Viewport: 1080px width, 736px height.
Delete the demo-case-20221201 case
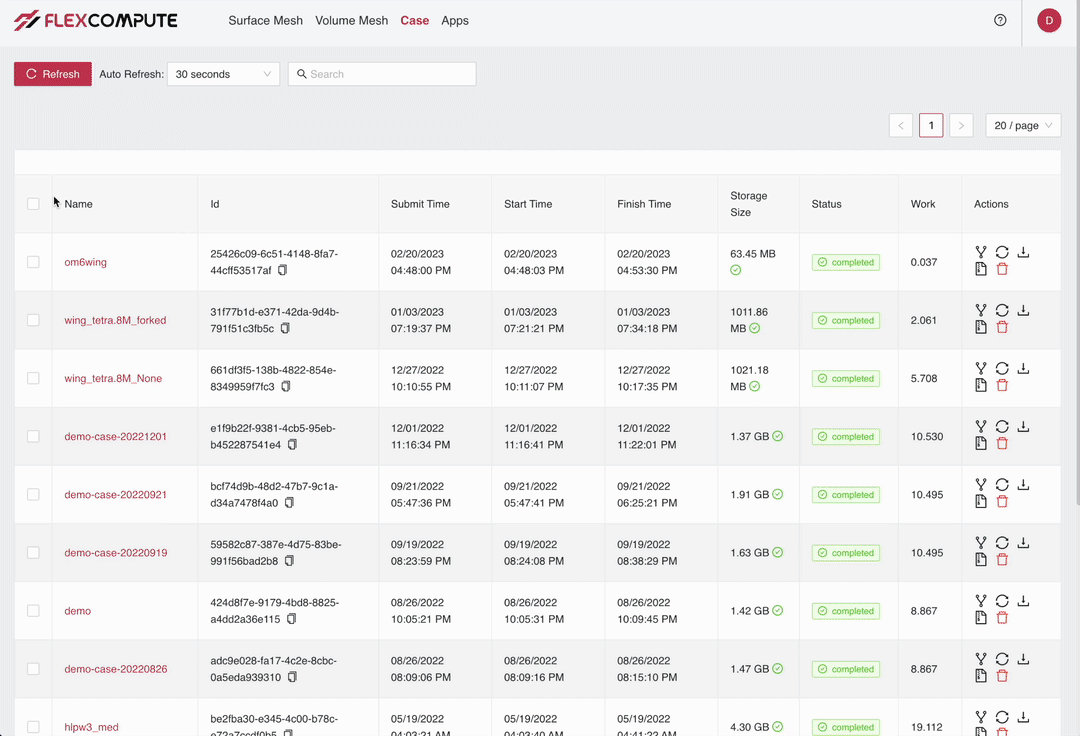(1002, 444)
